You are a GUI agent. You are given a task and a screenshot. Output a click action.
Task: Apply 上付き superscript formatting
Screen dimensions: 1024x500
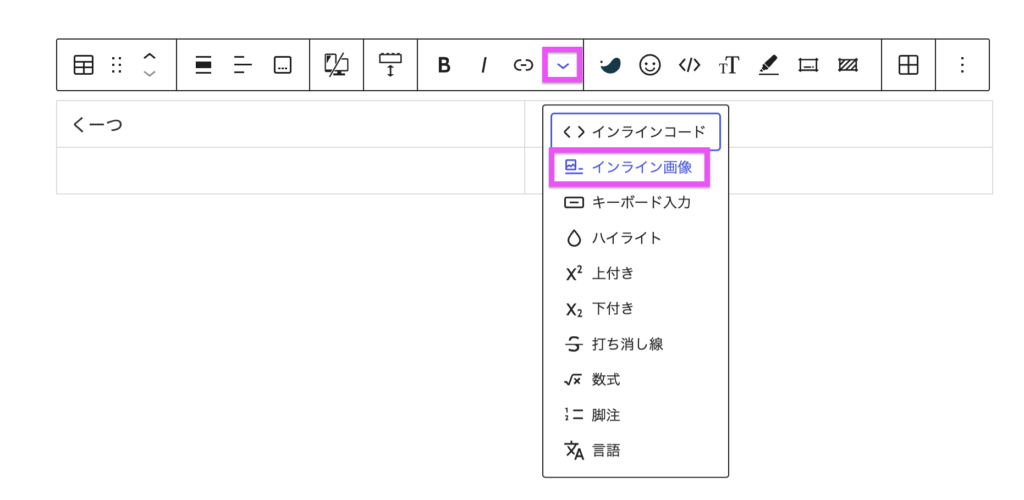click(635, 274)
